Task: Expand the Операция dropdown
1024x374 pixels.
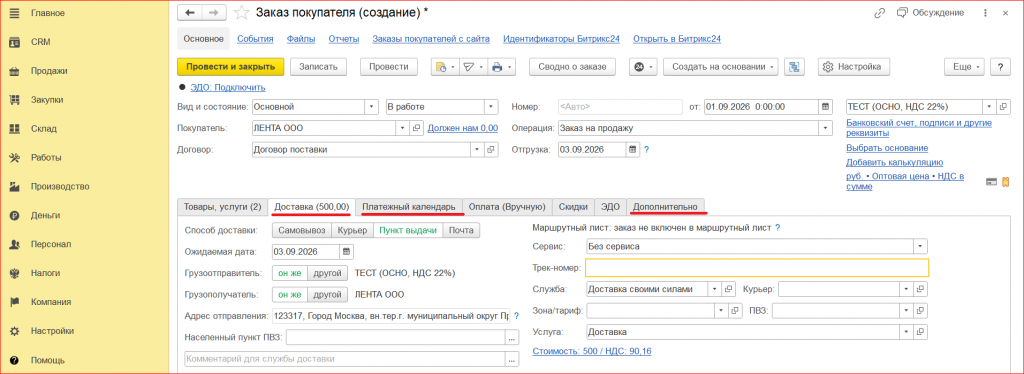Action: pyautogui.click(x=825, y=128)
